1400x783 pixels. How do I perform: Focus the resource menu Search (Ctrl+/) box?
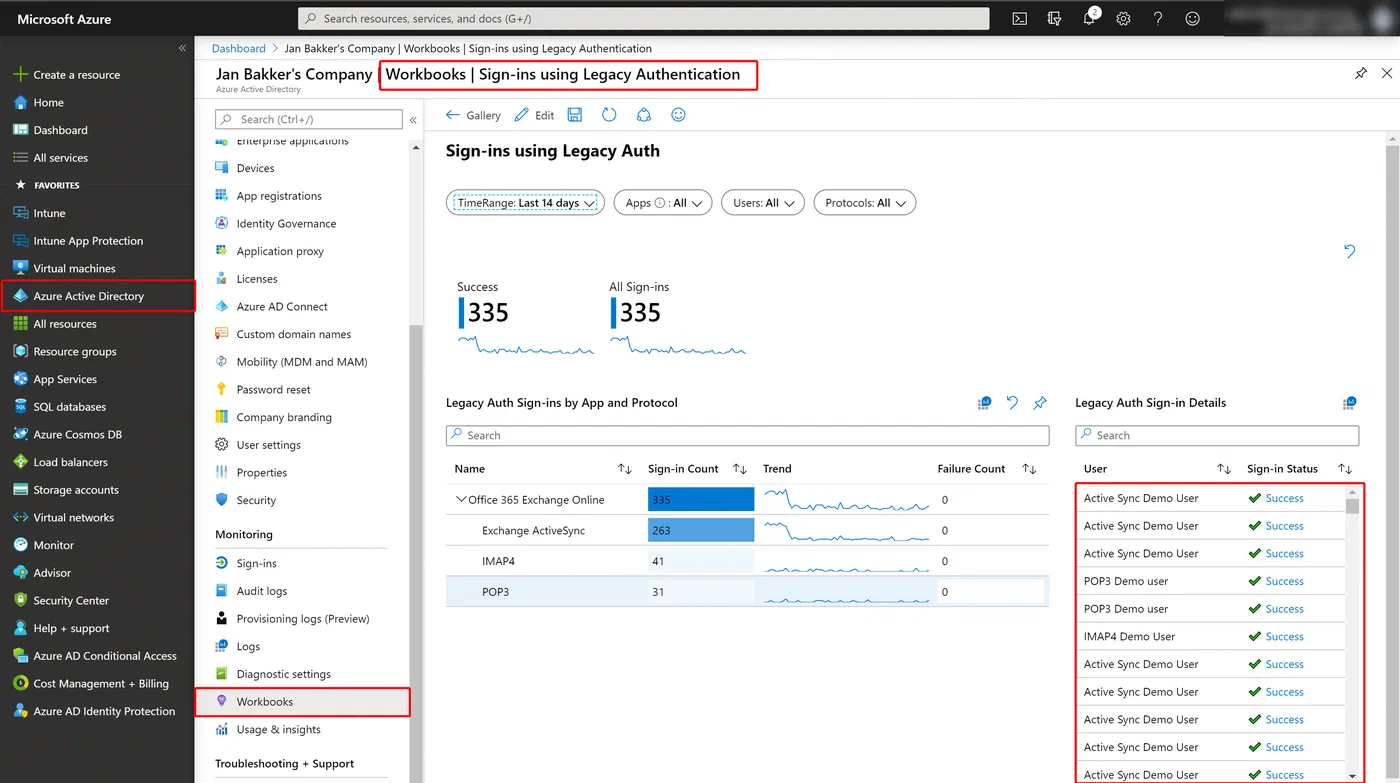click(x=309, y=120)
